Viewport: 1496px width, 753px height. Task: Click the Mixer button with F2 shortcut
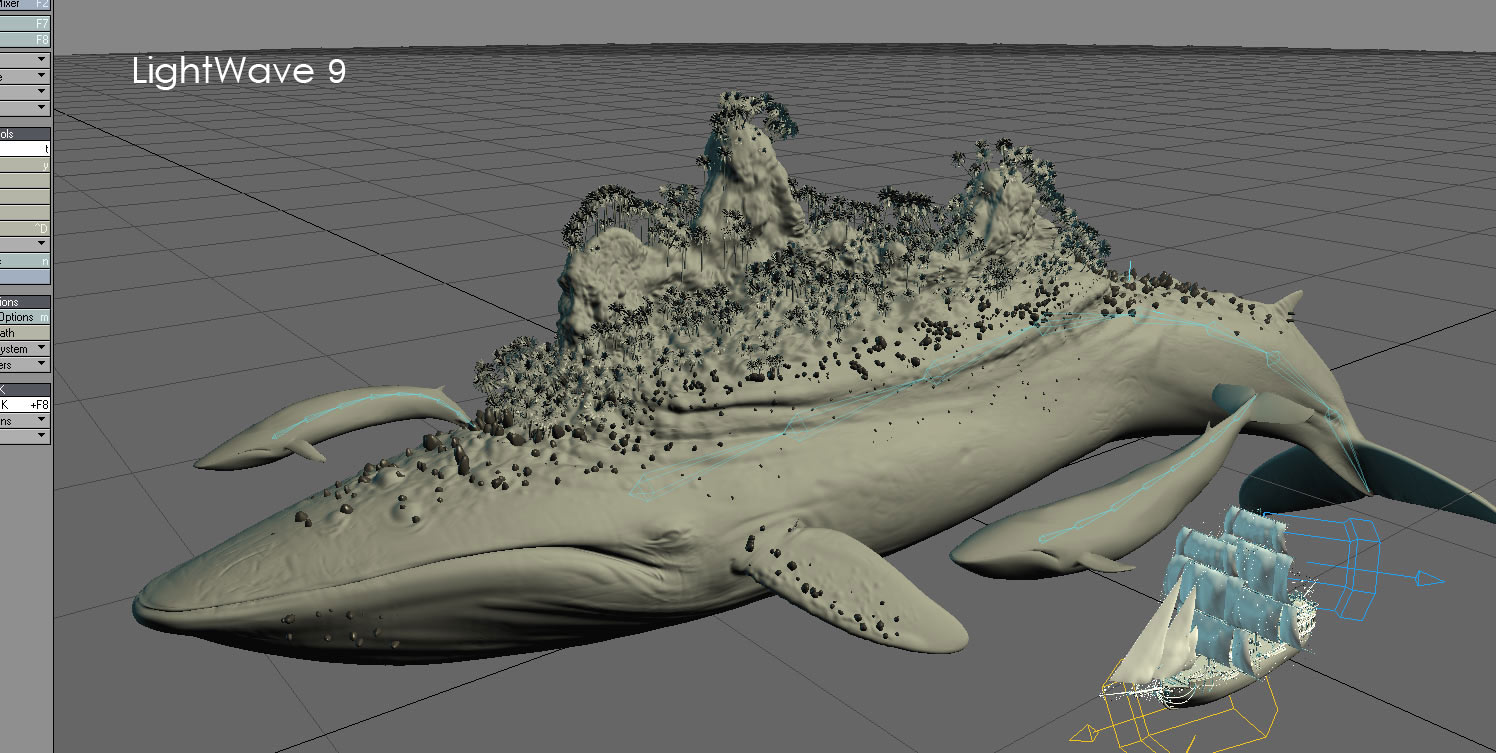(x=25, y=4)
